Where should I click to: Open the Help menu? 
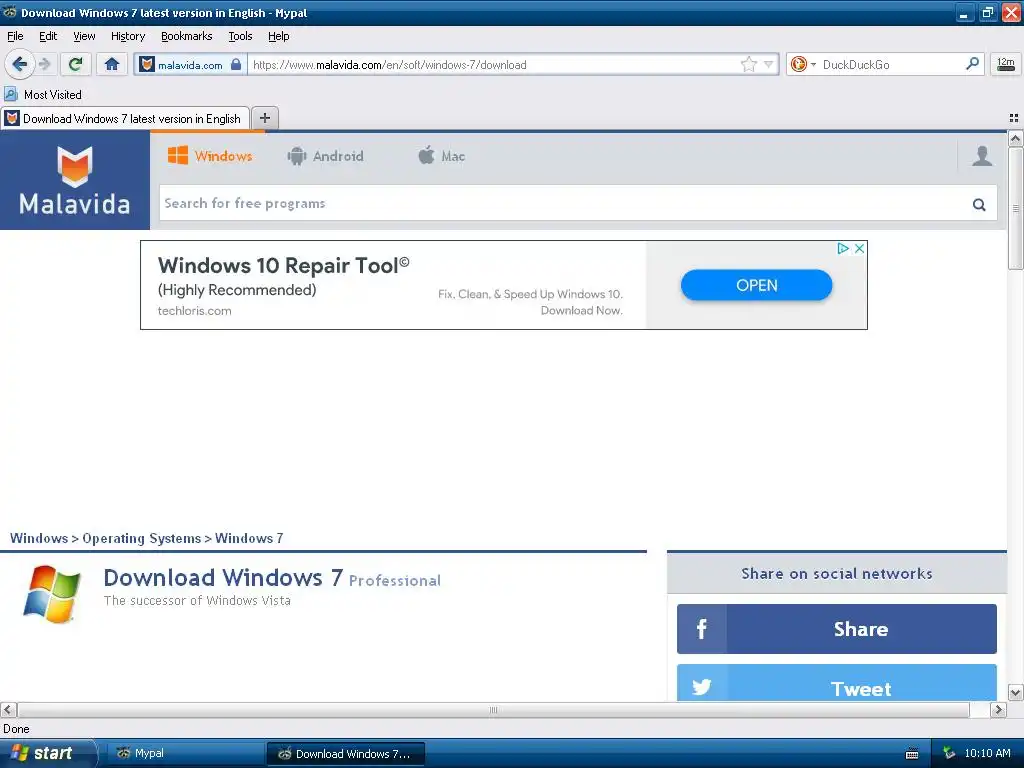278,36
